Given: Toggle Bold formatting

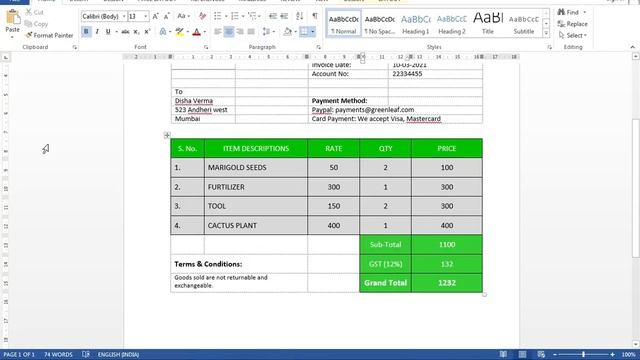Looking at the screenshot, I should (86, 31).
